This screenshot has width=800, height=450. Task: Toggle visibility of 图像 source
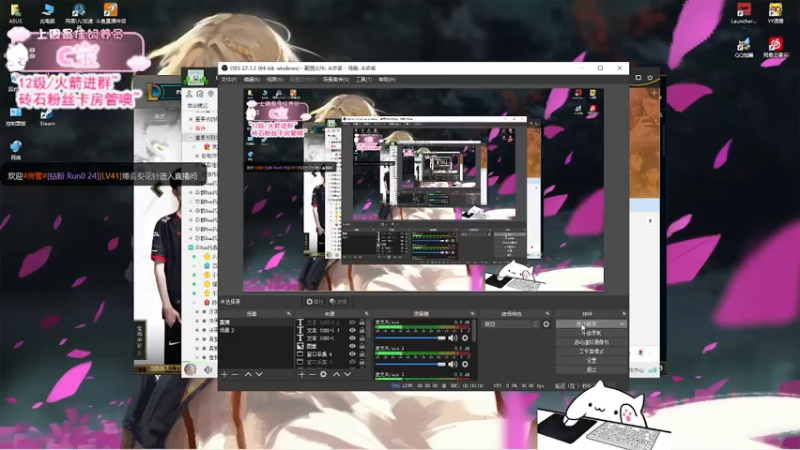pos(352,346)
